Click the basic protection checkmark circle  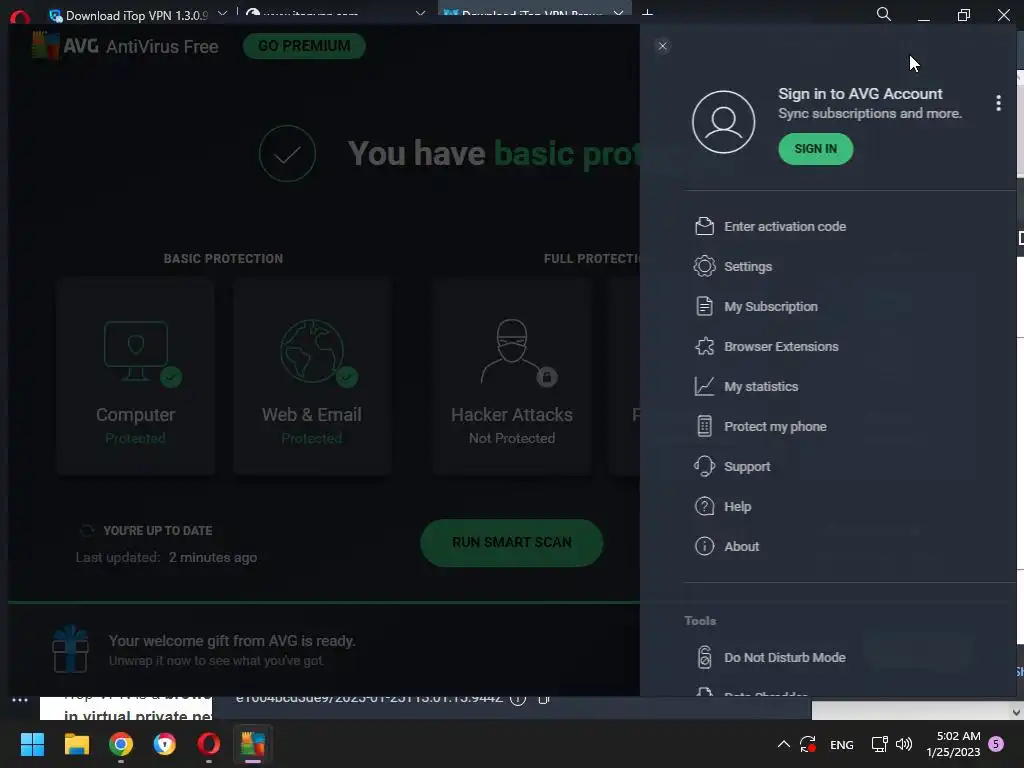pos(287,153)
